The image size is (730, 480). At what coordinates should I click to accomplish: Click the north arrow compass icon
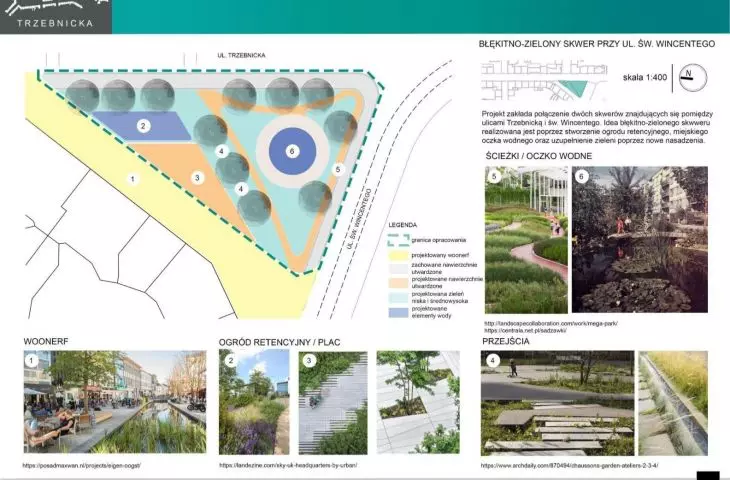693,77
